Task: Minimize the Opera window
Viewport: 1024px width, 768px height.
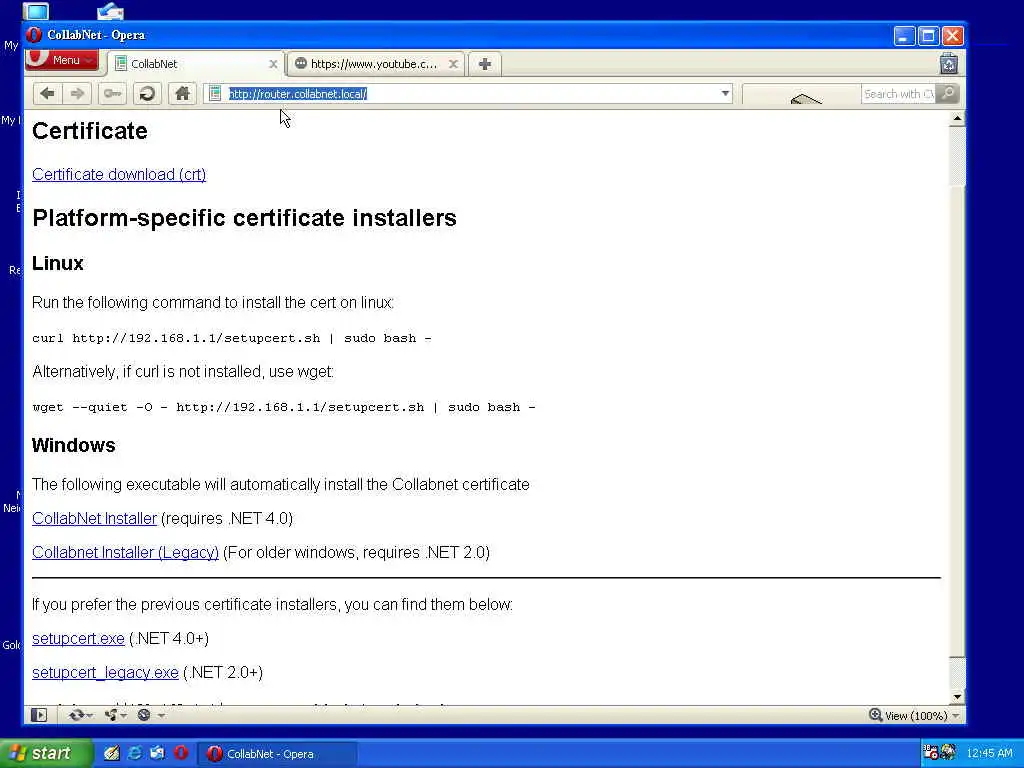Action: point(904,36)
